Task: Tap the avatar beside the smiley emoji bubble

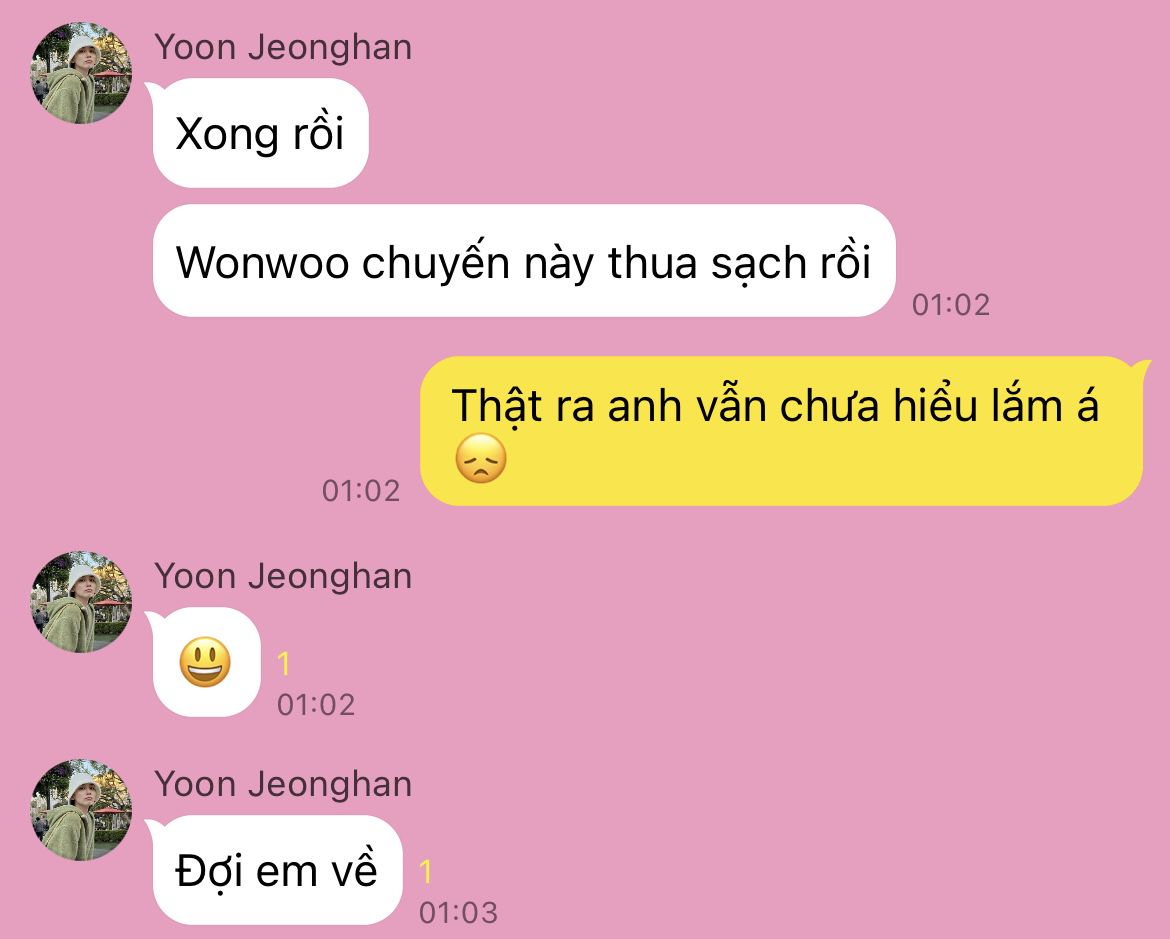Action: 81,602
